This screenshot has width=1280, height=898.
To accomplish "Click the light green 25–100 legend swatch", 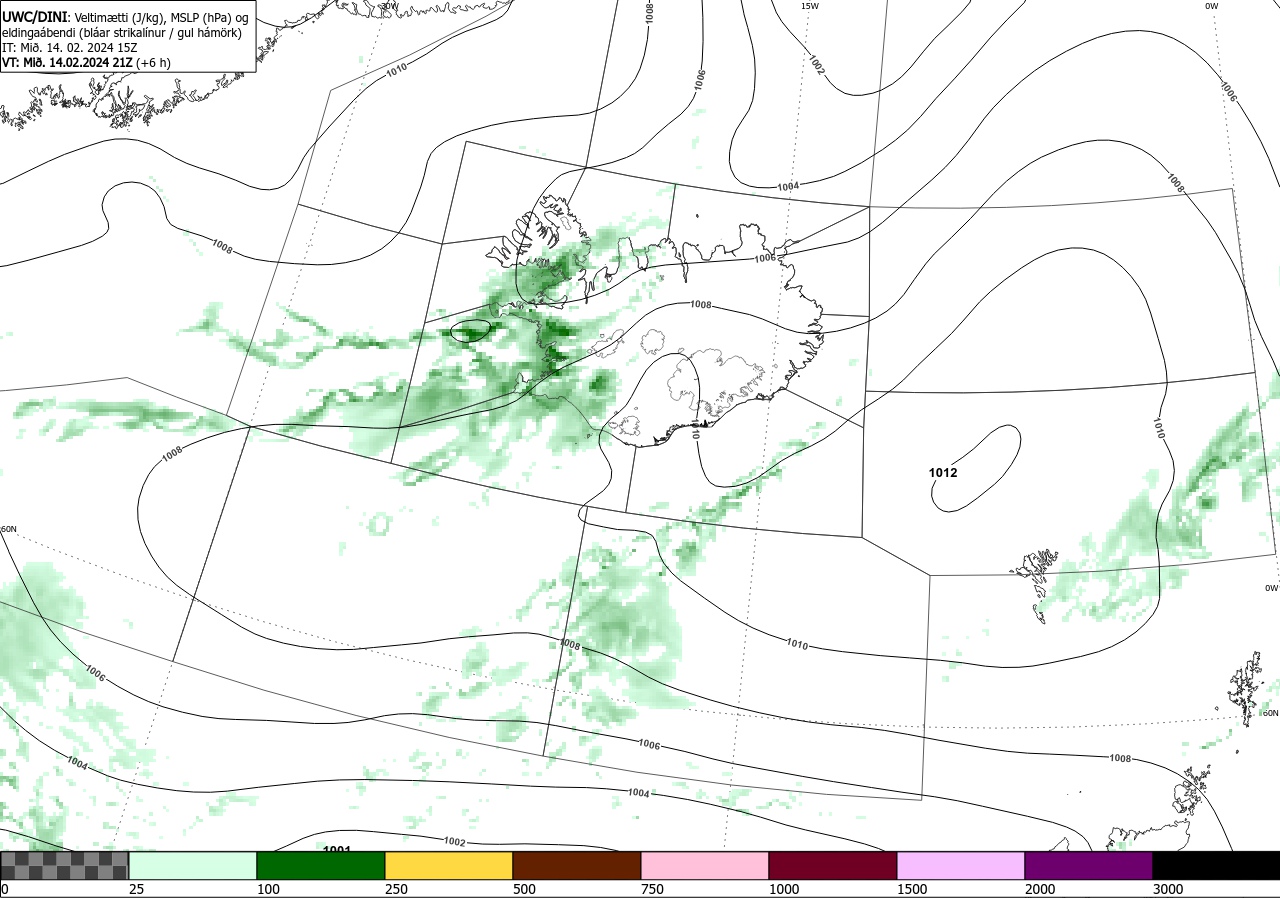I will pos(193,865).
